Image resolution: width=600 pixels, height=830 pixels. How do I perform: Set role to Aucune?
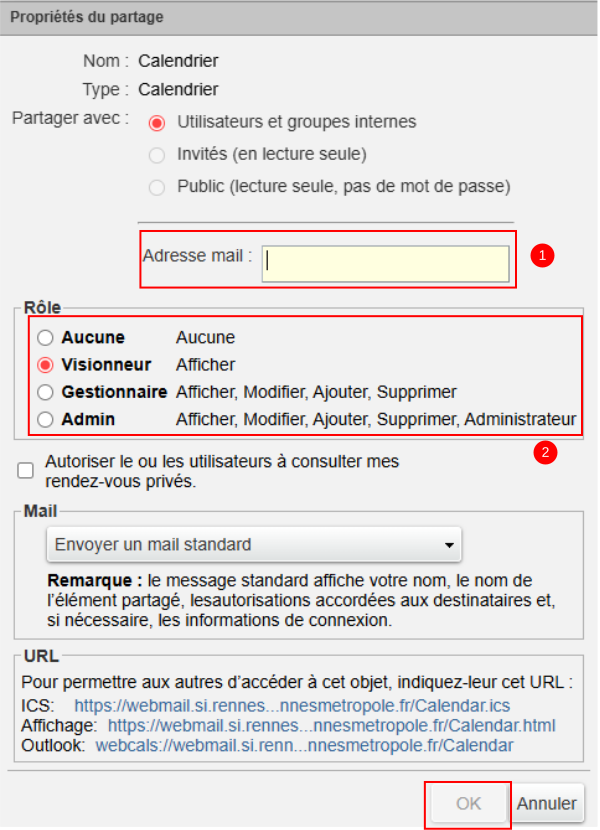45,338
